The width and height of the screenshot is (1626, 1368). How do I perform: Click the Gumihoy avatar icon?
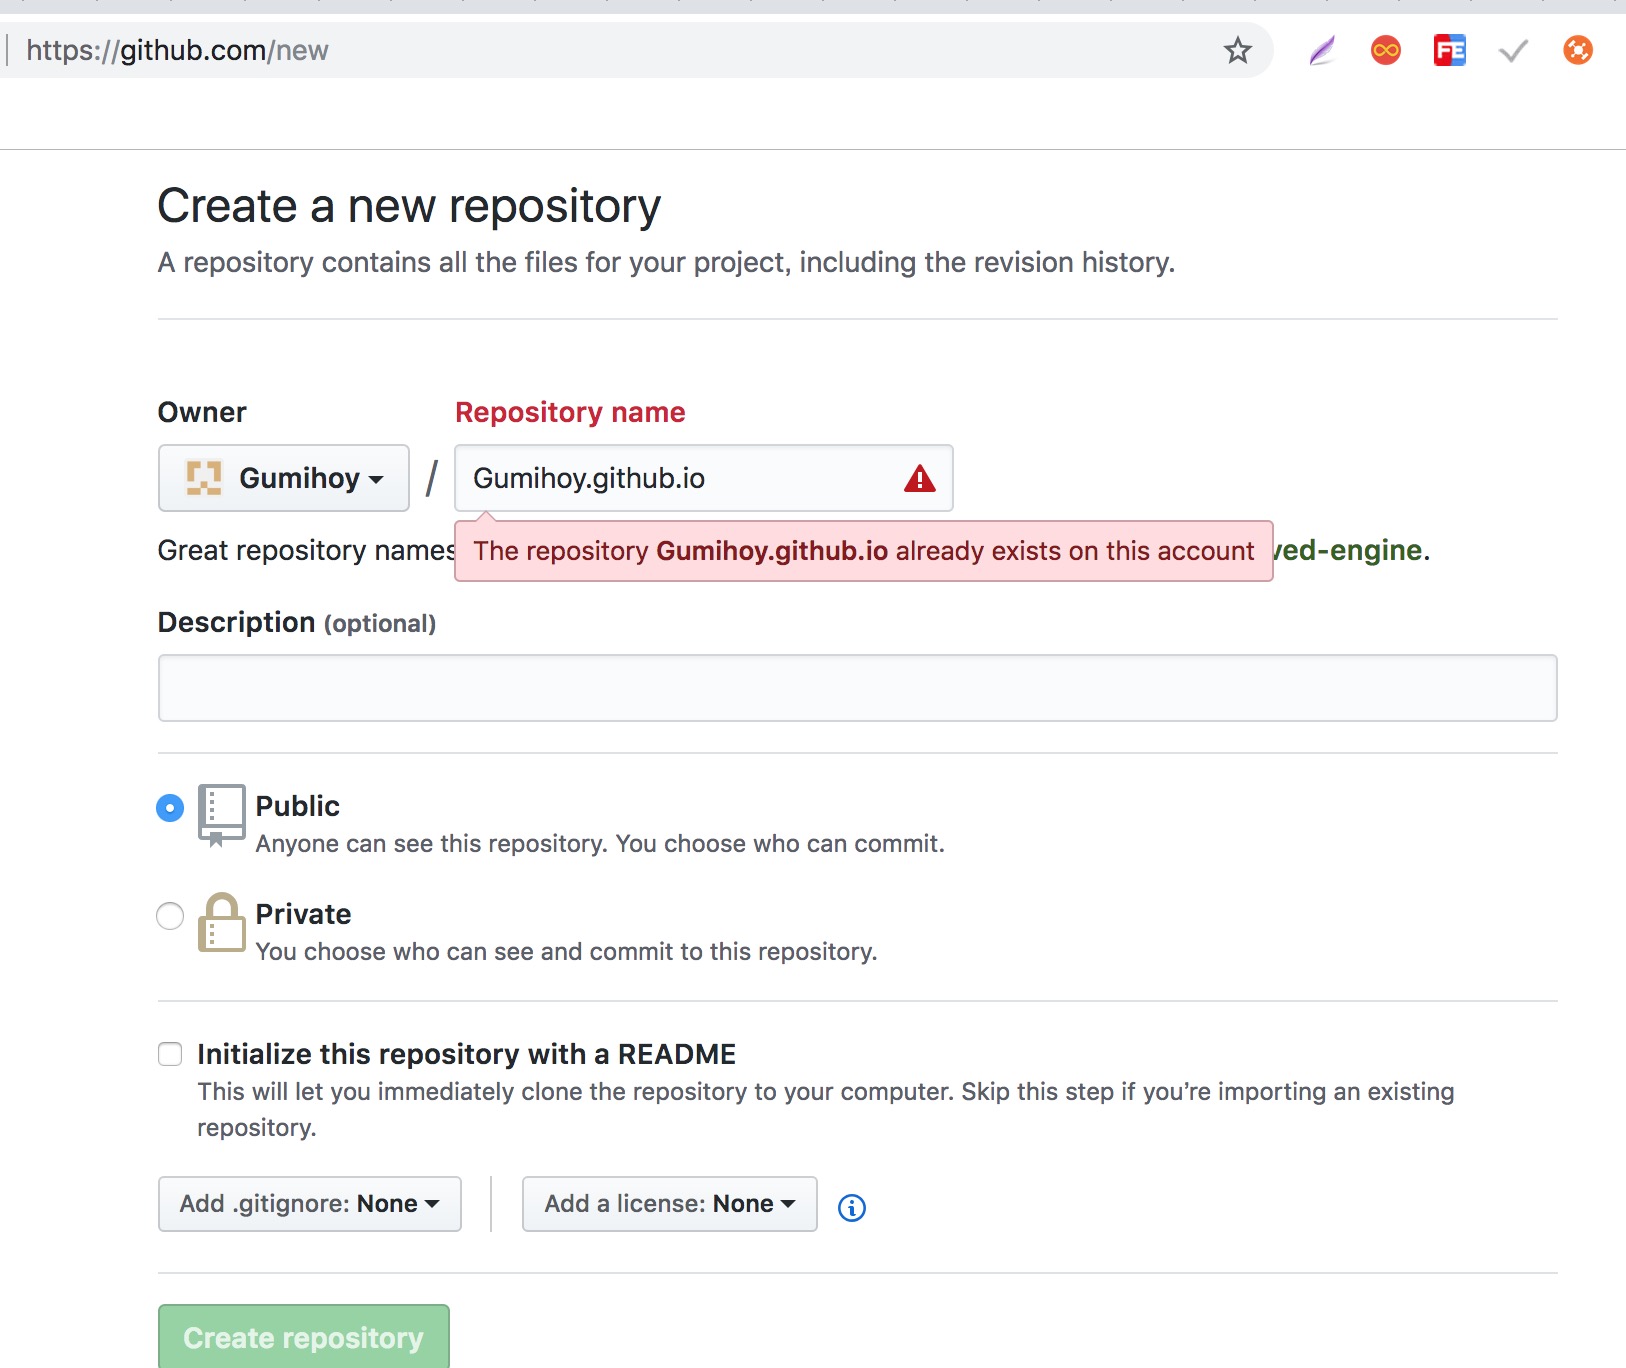tap(204, 478)
